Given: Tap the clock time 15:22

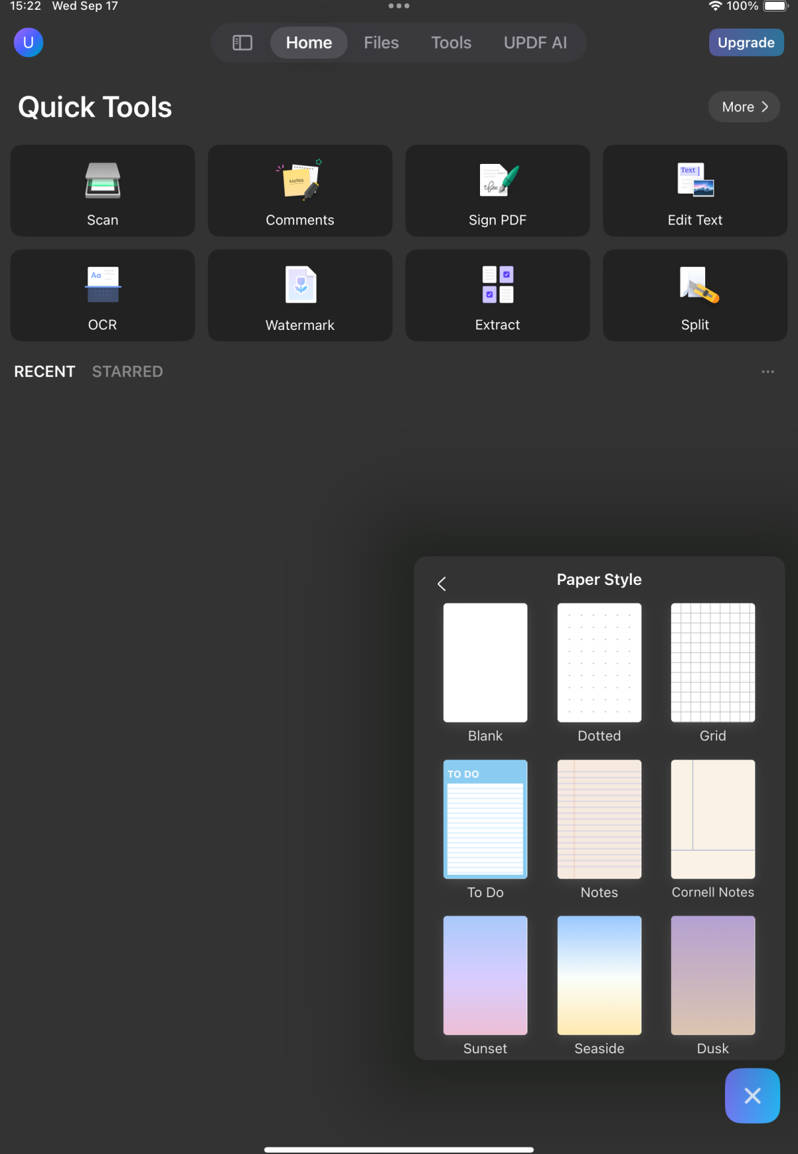Looking at the screenshot, I should tap(24, 6).
